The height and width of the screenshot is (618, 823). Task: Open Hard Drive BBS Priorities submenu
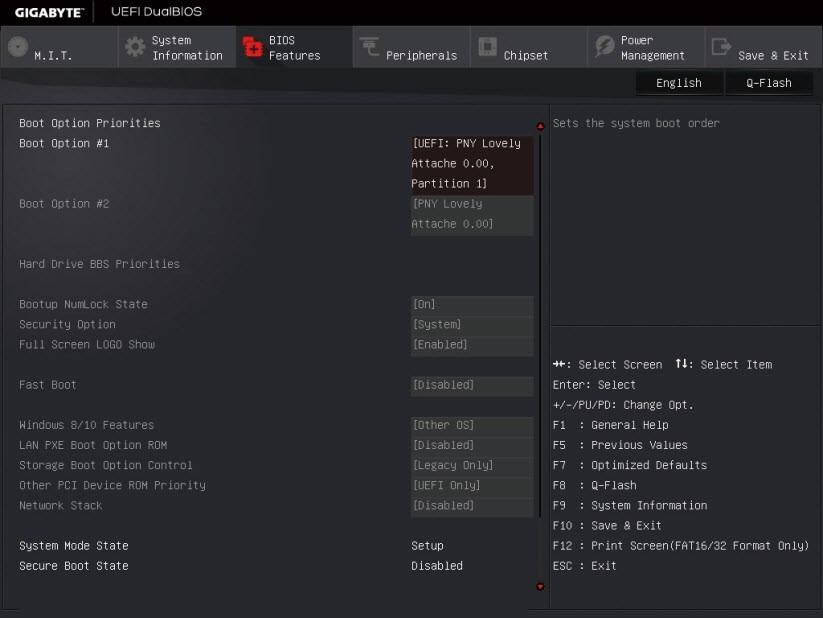[99, 264]
